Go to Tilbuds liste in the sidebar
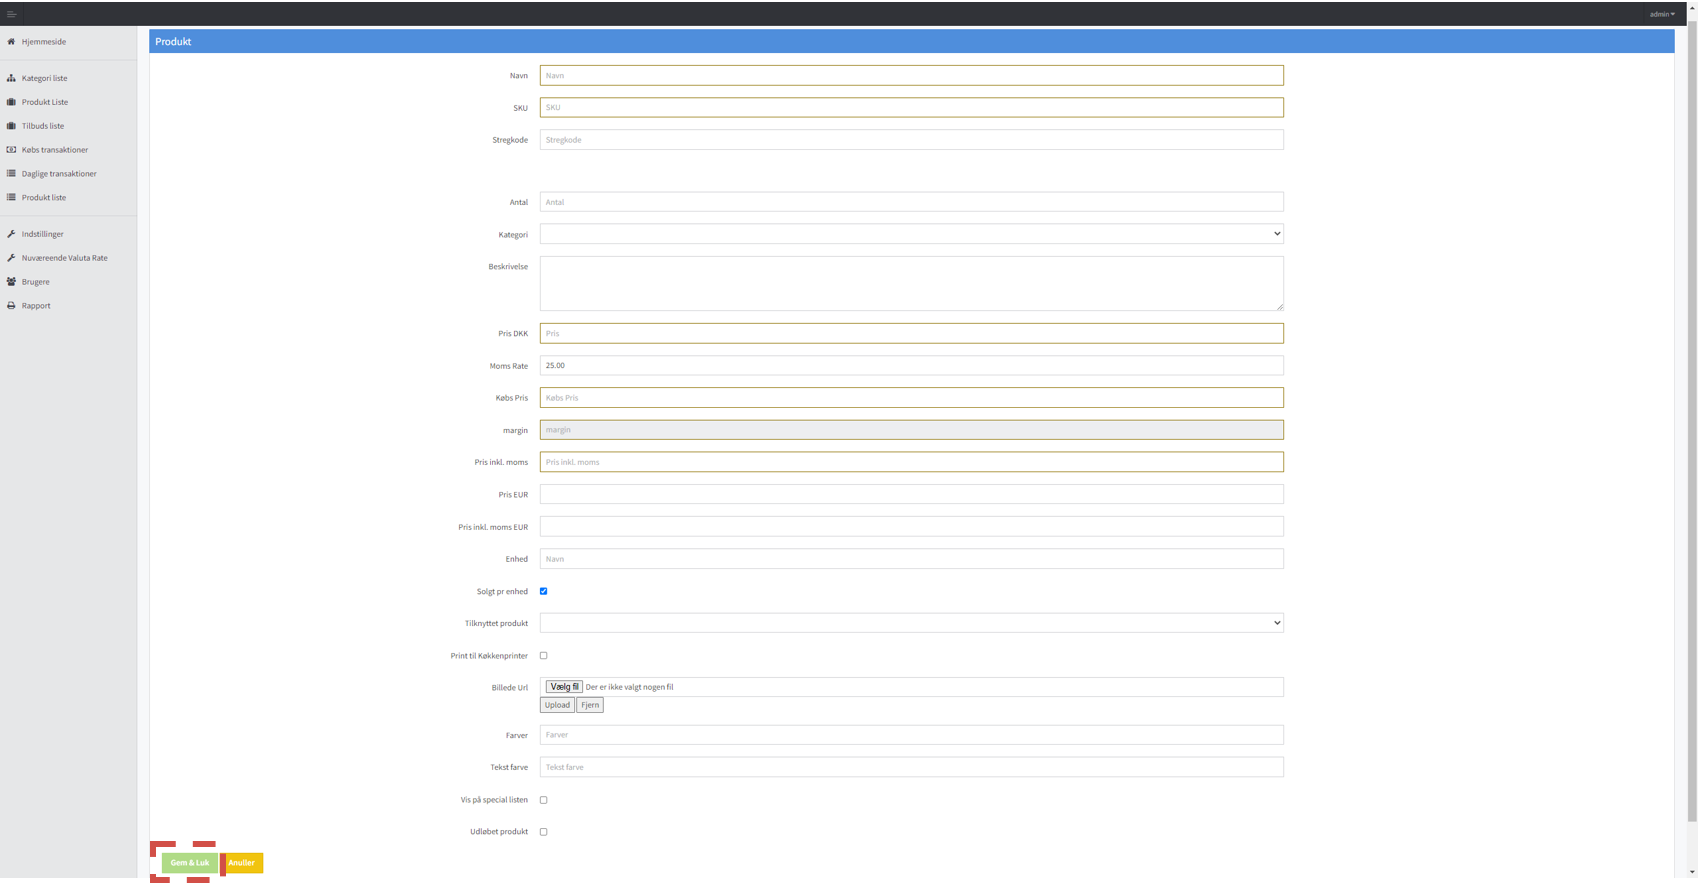The height and width of the screenshot is (886, 1698). click(43, 126)
